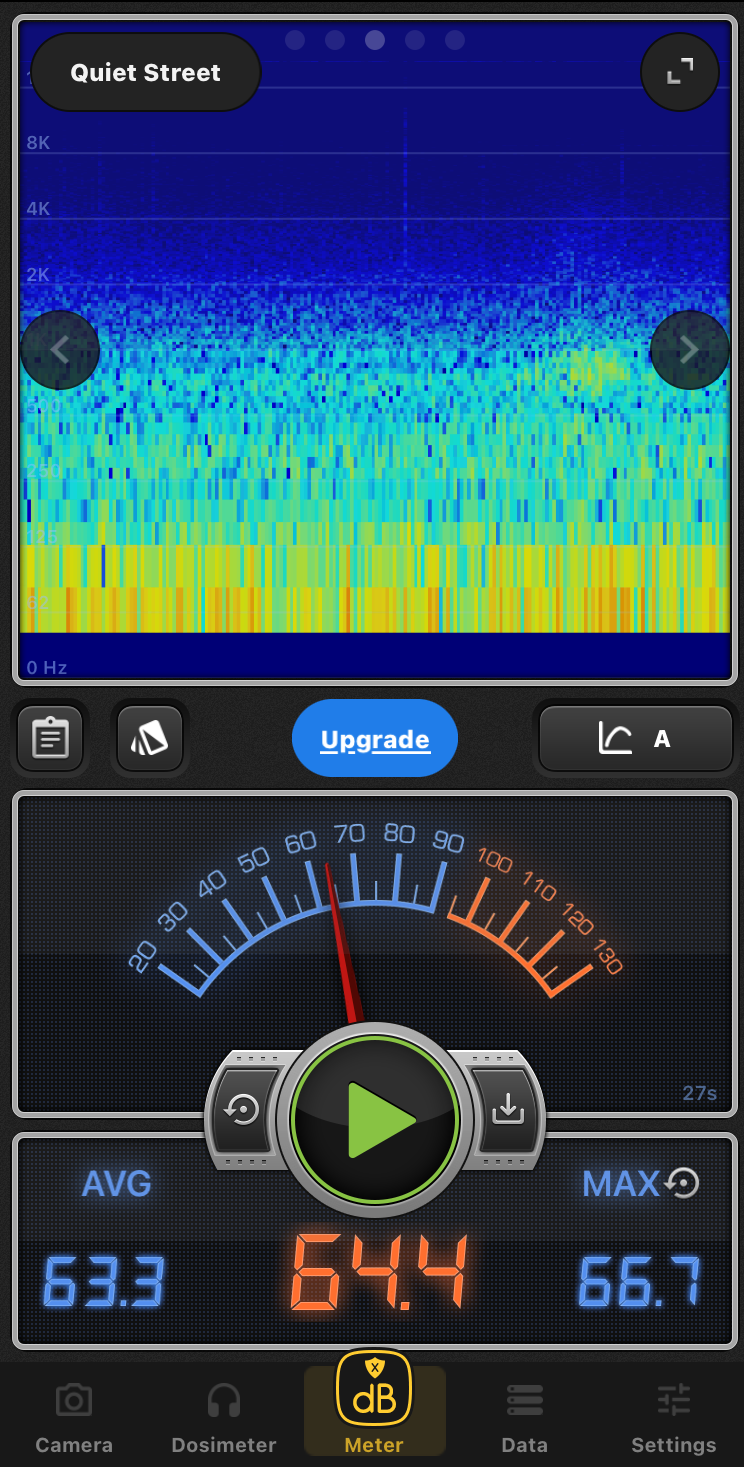Open the clipboard notes icon
The width and height of the screenshot is (744, 1467).
pos(50,739)
